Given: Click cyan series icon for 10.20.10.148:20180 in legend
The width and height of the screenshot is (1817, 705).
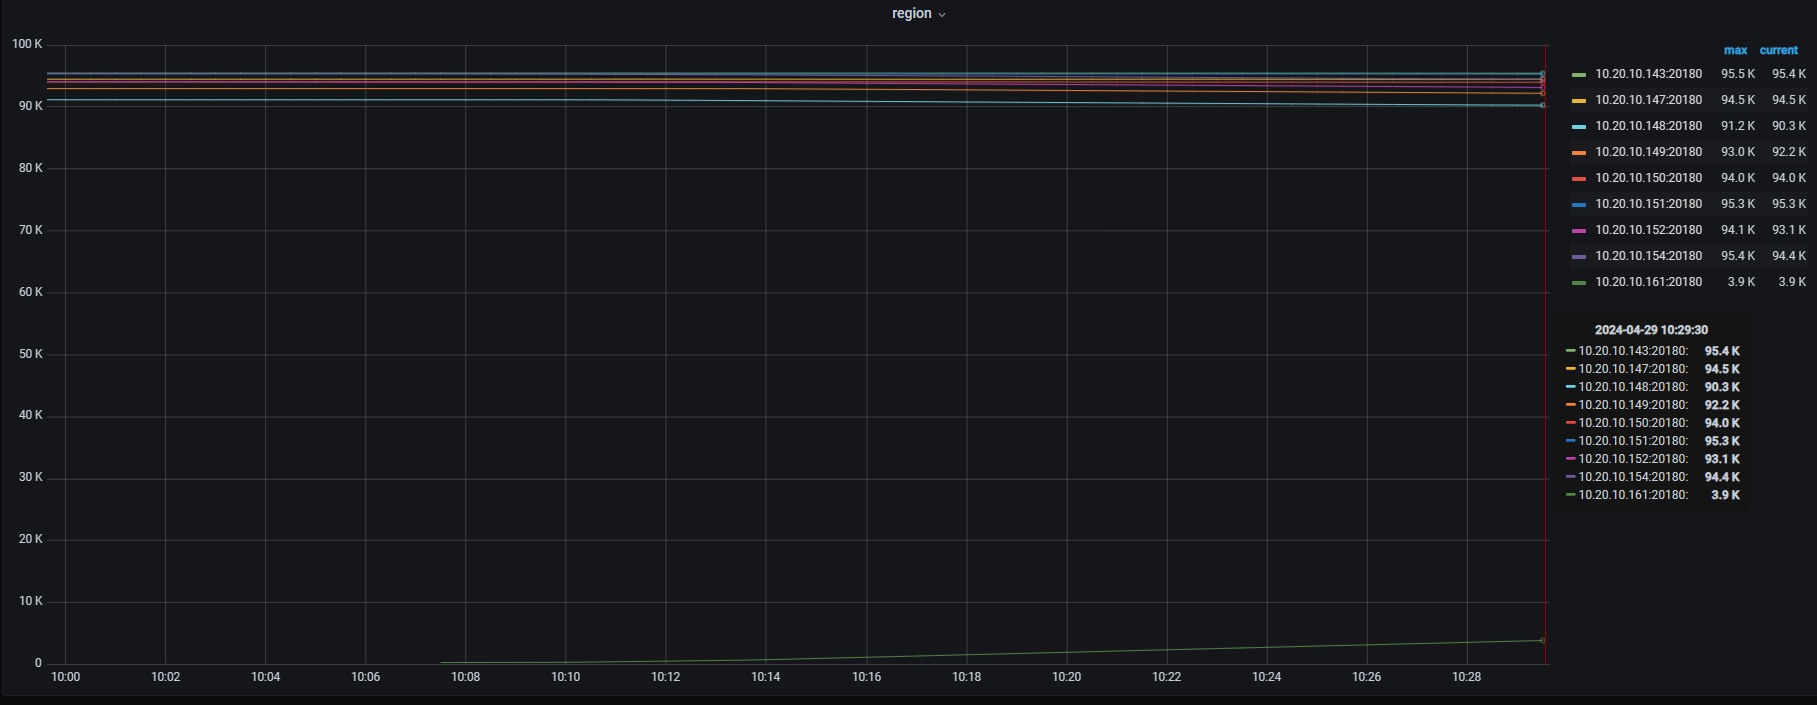Looking at the screenshot, I should pyautogui.click(x=1579, y=127).
